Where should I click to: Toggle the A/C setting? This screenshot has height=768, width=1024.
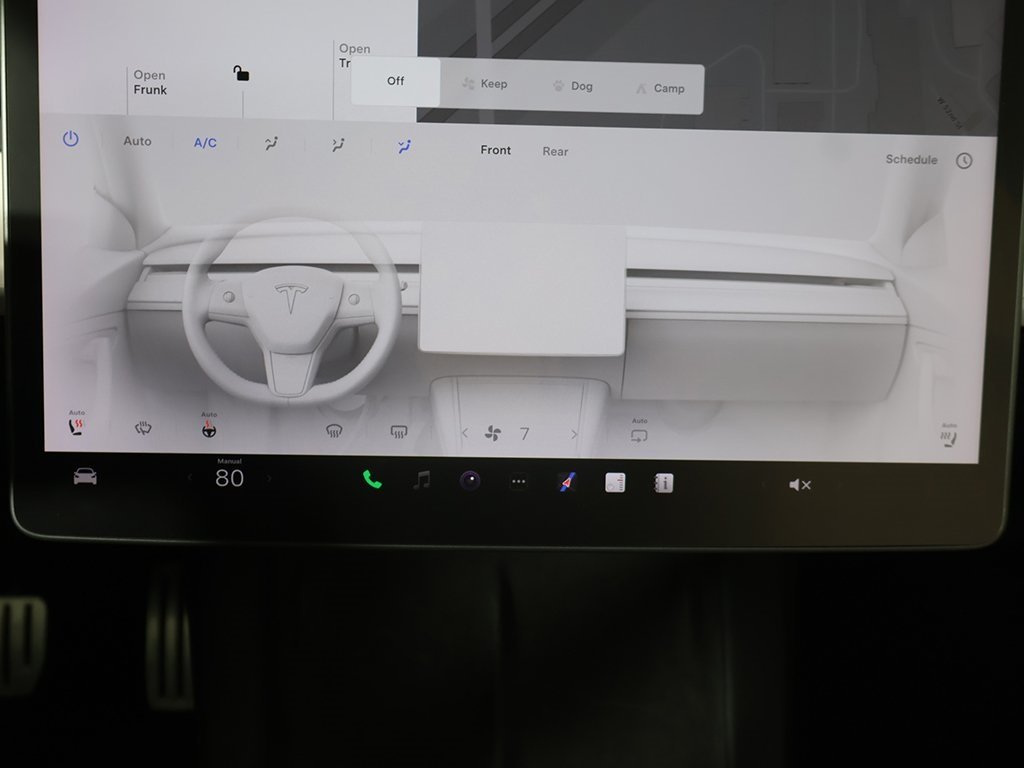tap(205, 143)
